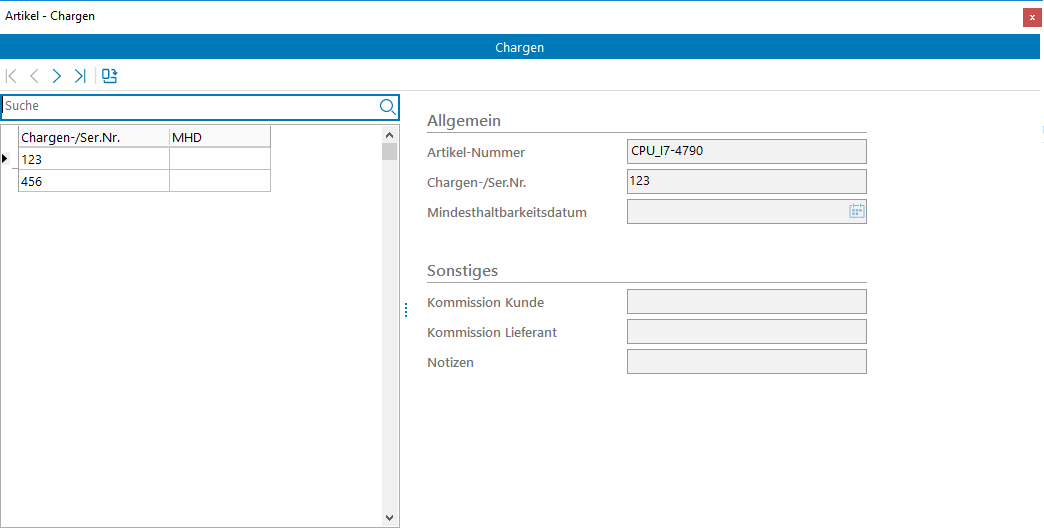1044x528 pixels.
Task: Jump to the last batch record
Action: [80, 76]
